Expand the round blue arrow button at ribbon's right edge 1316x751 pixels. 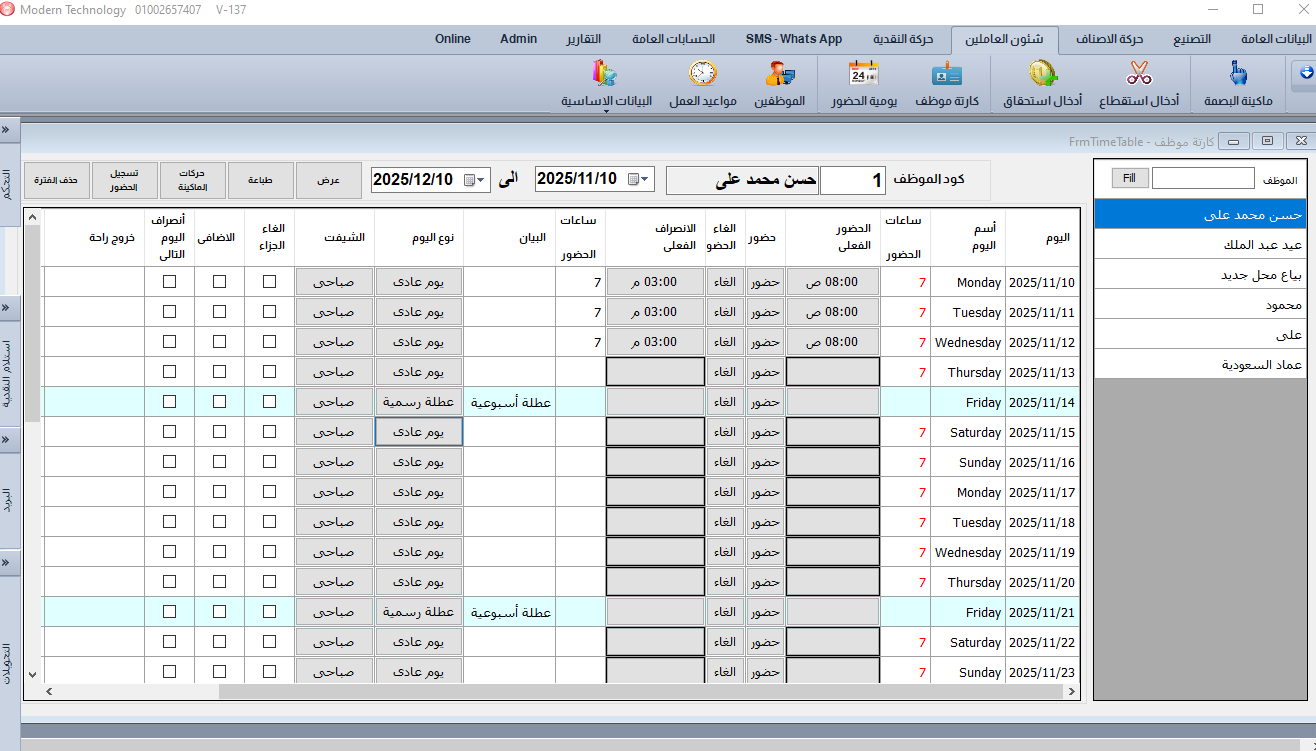coord(1305,72)
